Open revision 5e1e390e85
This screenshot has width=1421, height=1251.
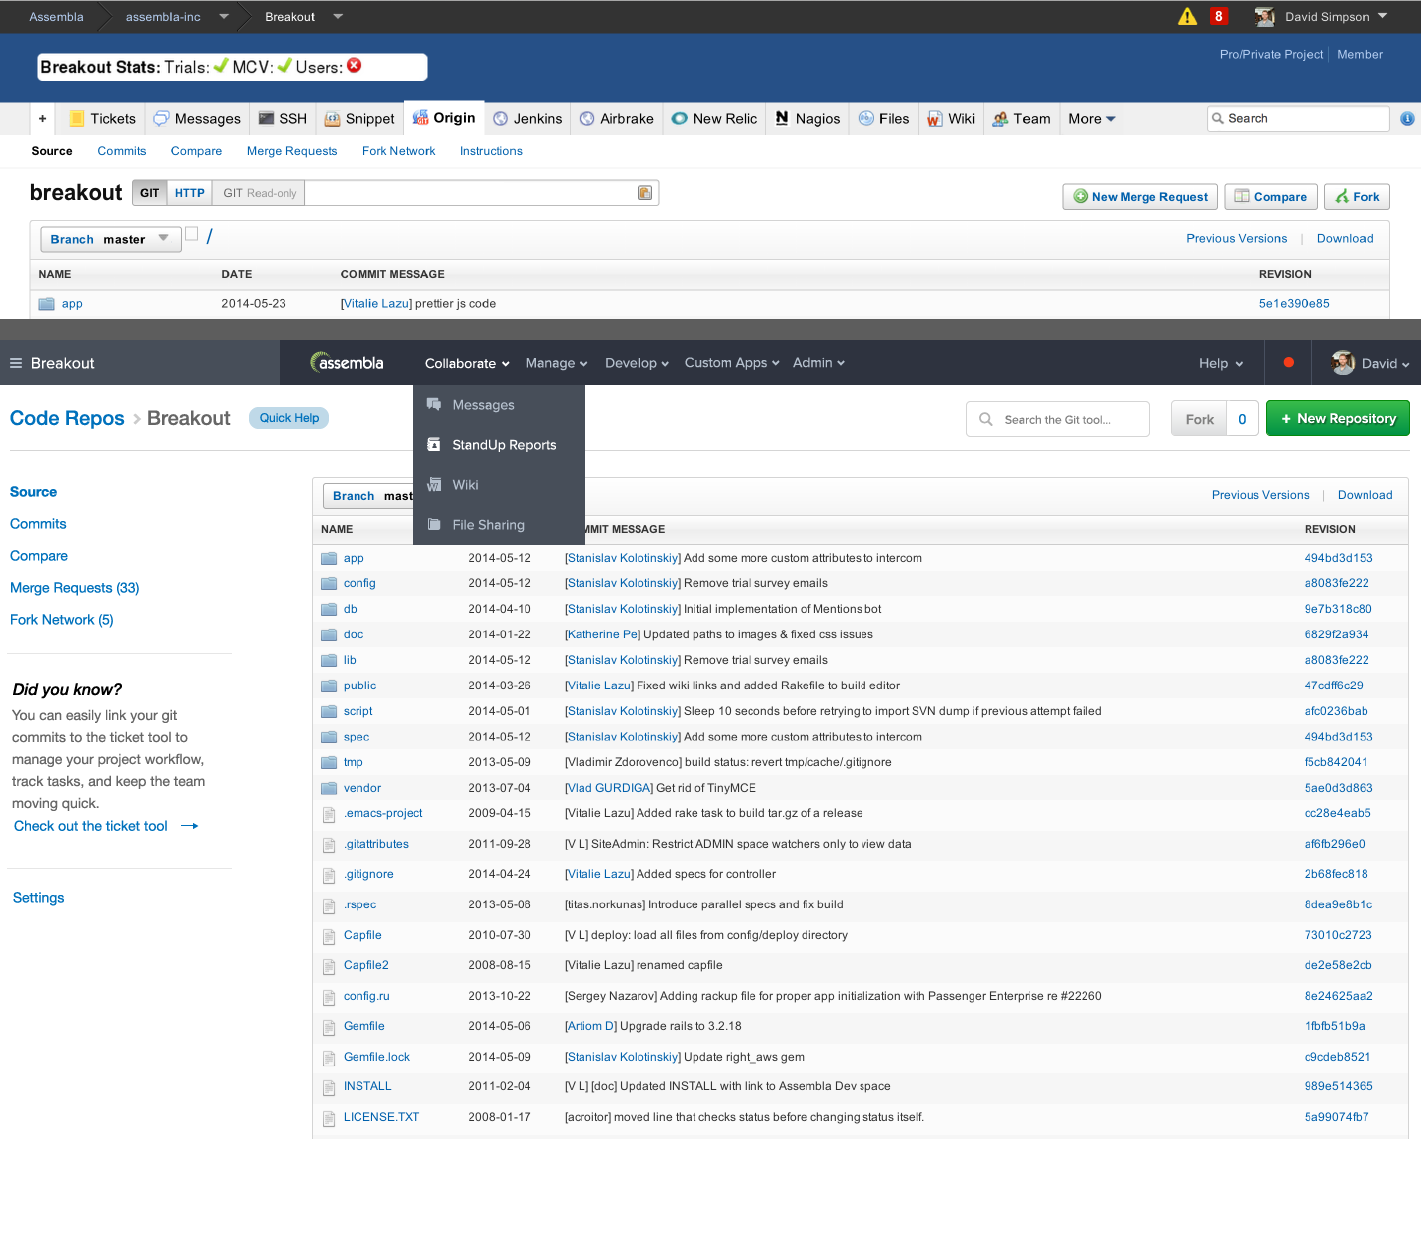[1294, 304]
